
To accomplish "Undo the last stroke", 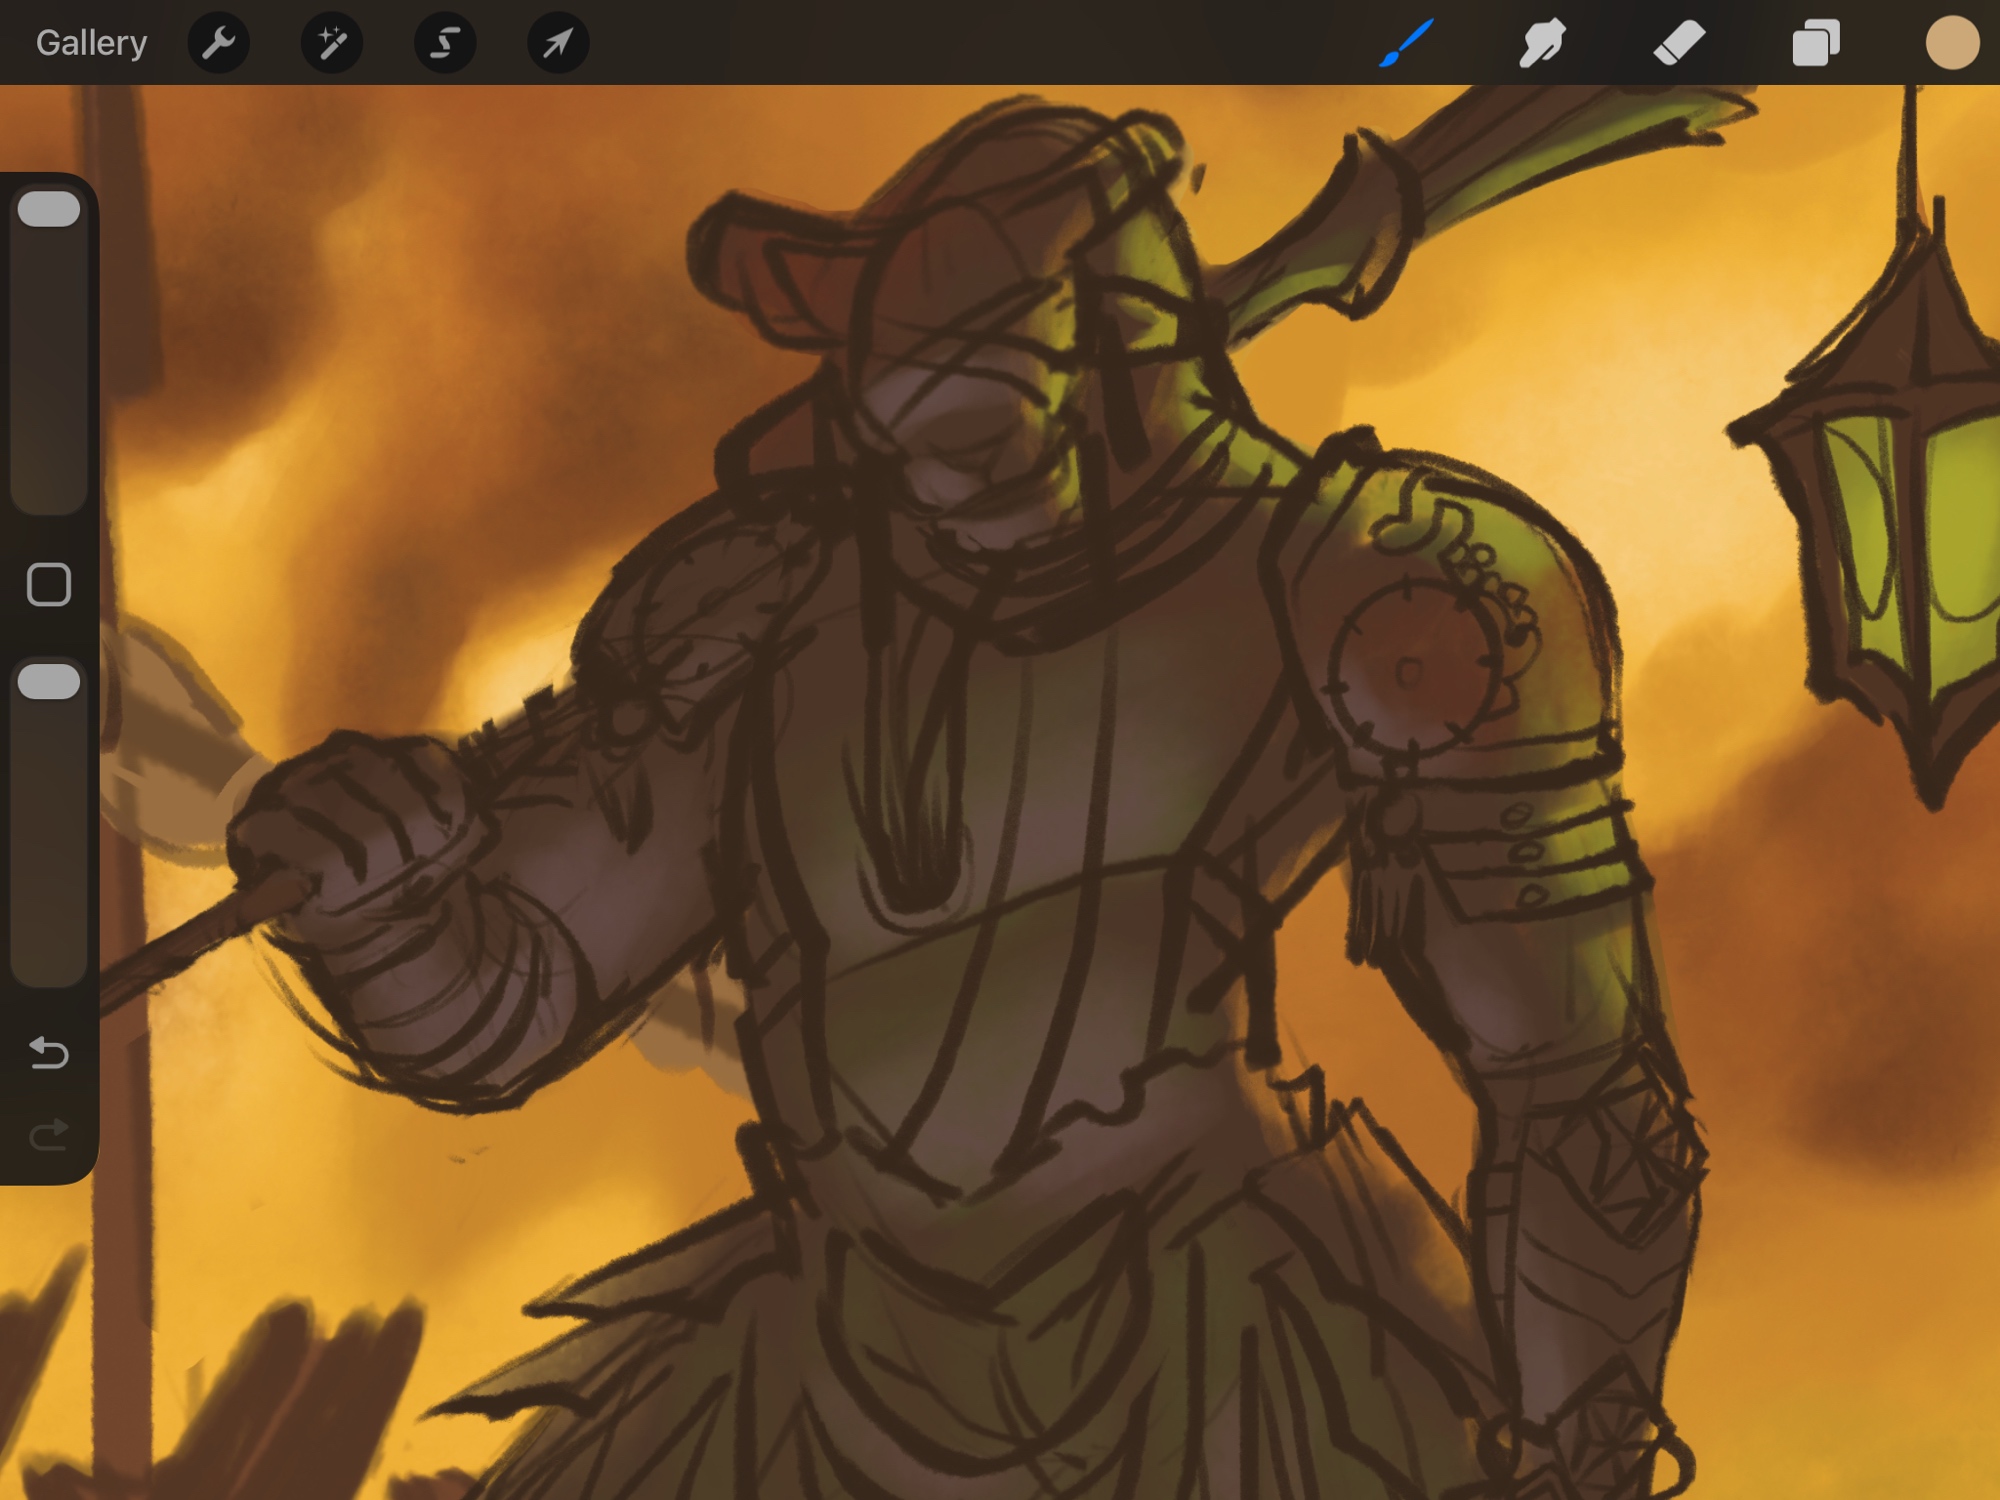I will tap(49, 1052).
